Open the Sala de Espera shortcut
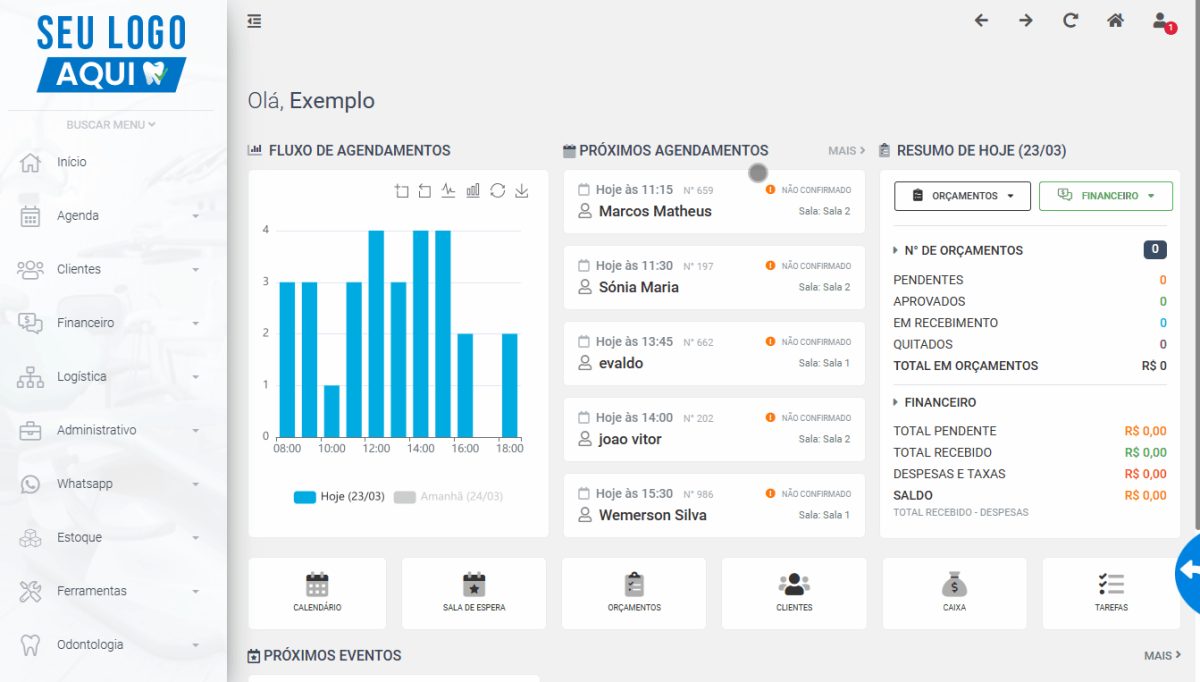Viewport: 1200px width, 682px height. coord(474,593)
